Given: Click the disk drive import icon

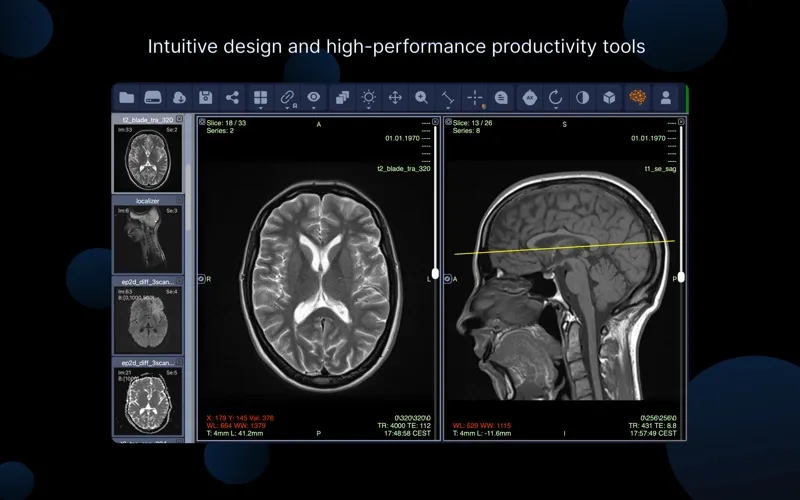Looking at the screenshot, I should click(153, 97).
